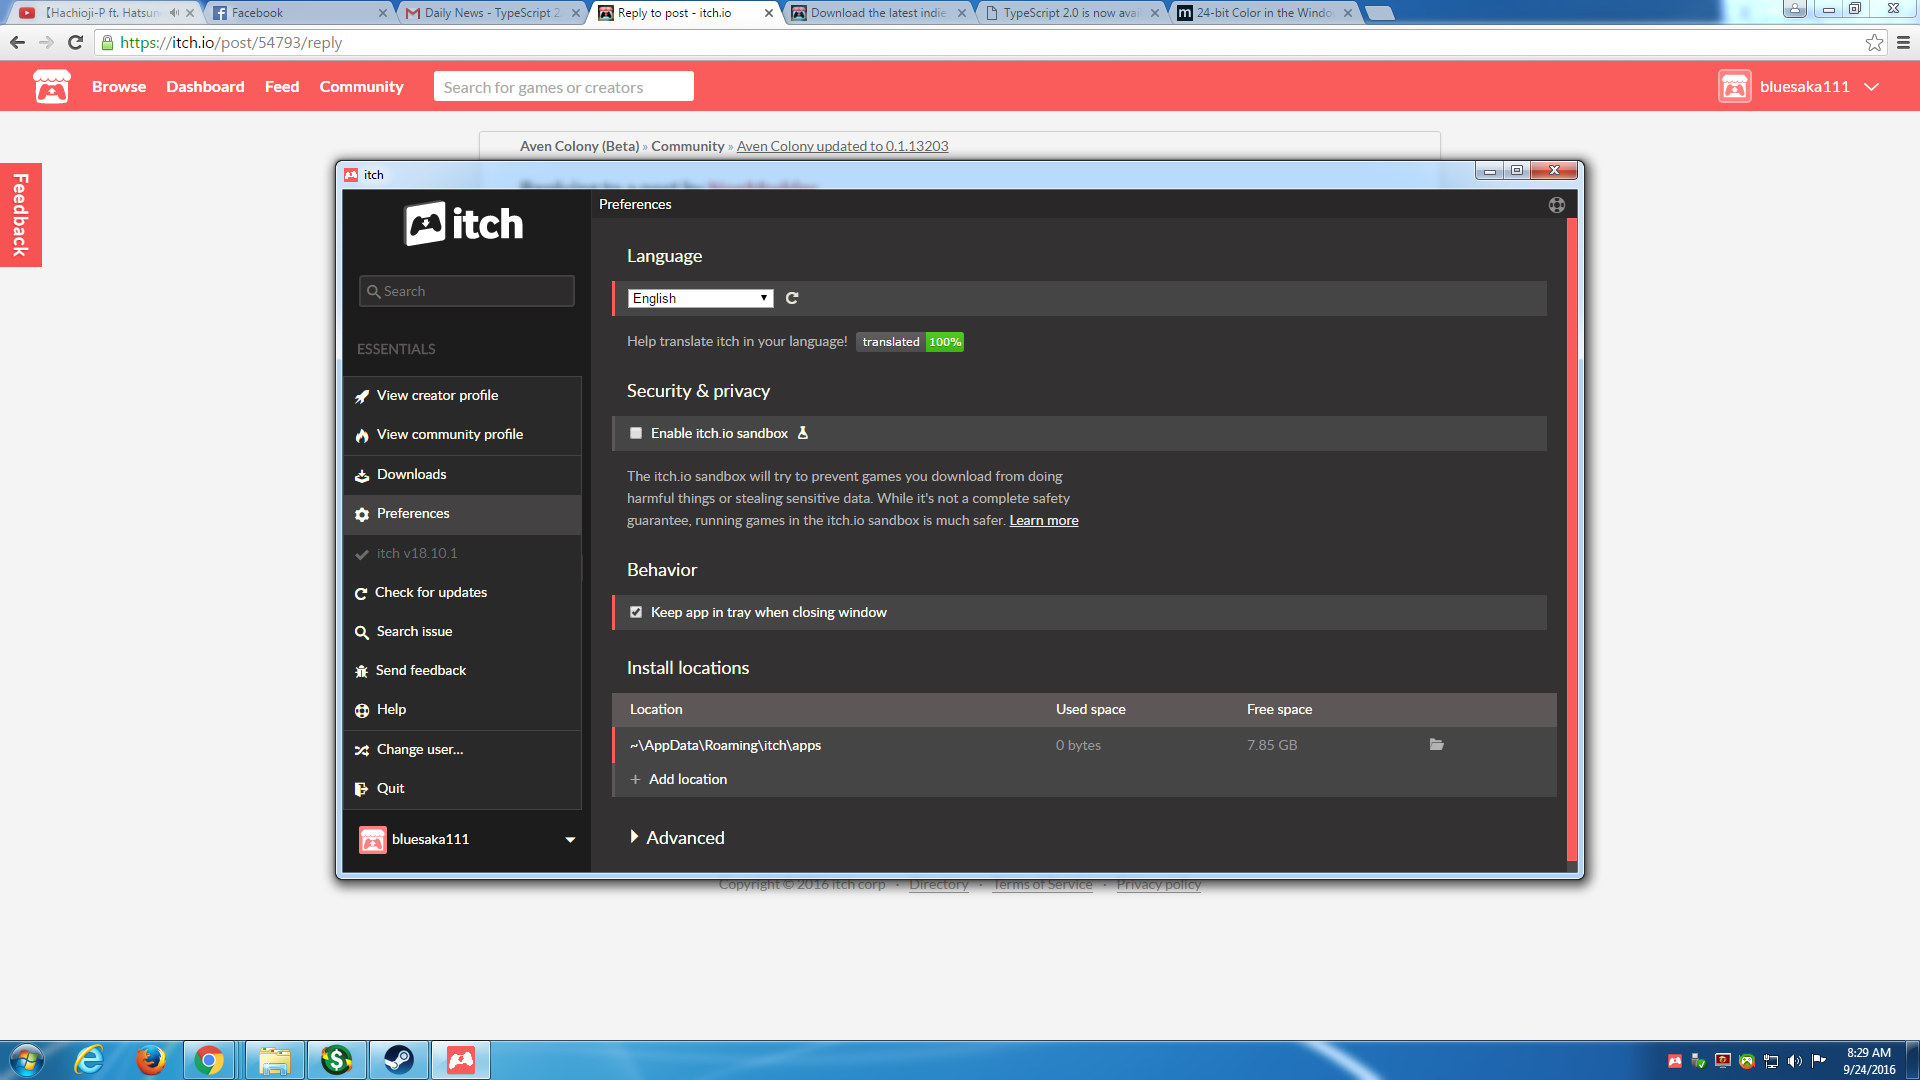Select Send feedback in sidebar
The width and height of the screenshot is (1920, 1080).
[x=463, y=671]
